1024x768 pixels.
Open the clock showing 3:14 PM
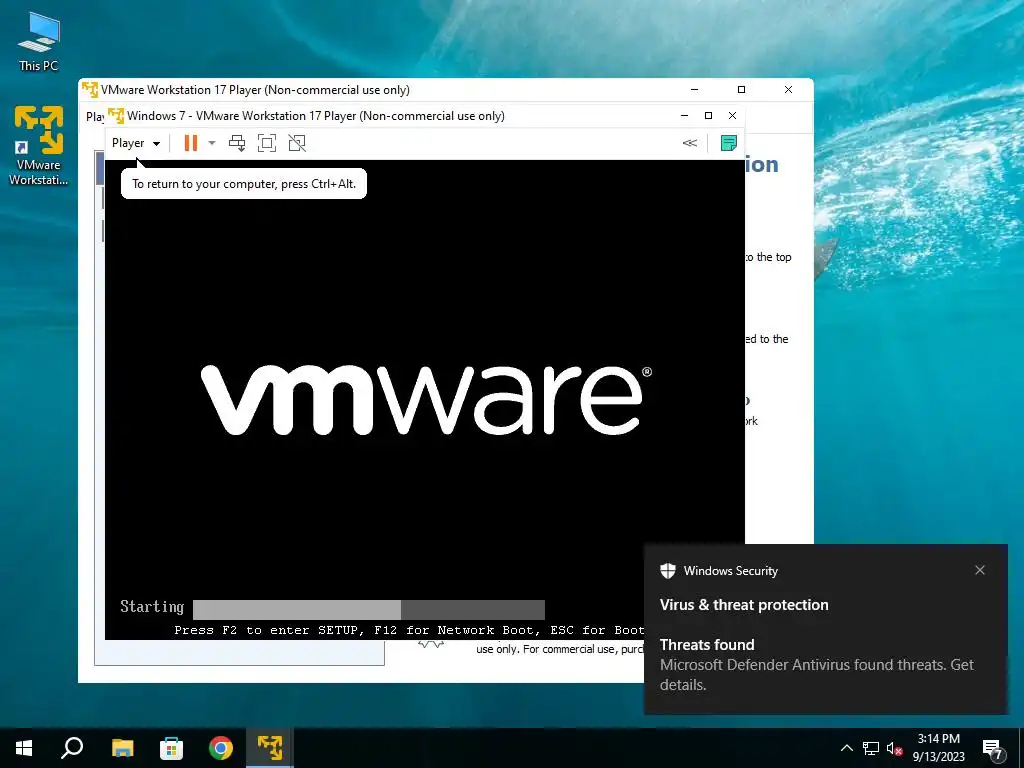click(x=938, y=748)
